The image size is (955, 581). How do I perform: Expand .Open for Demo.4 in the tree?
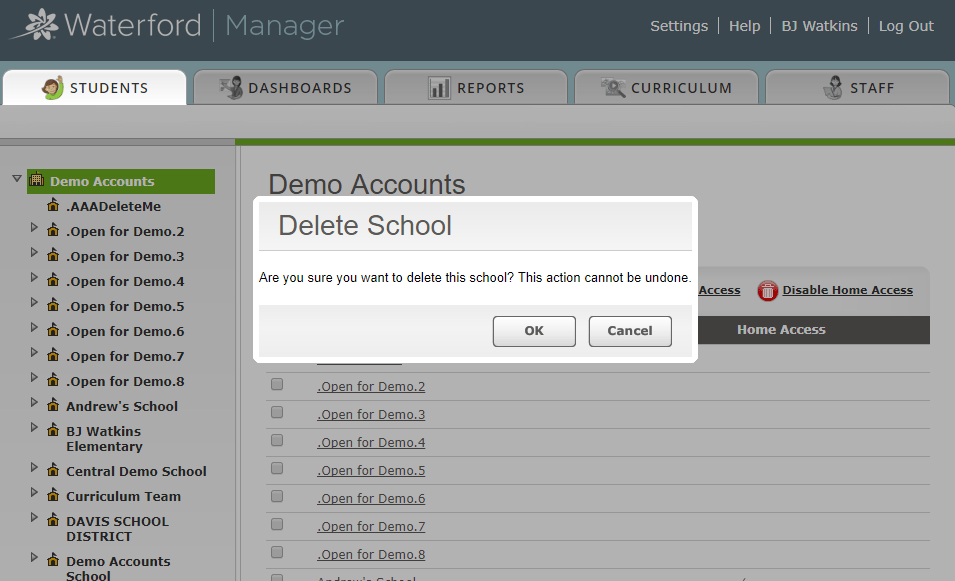34,278
